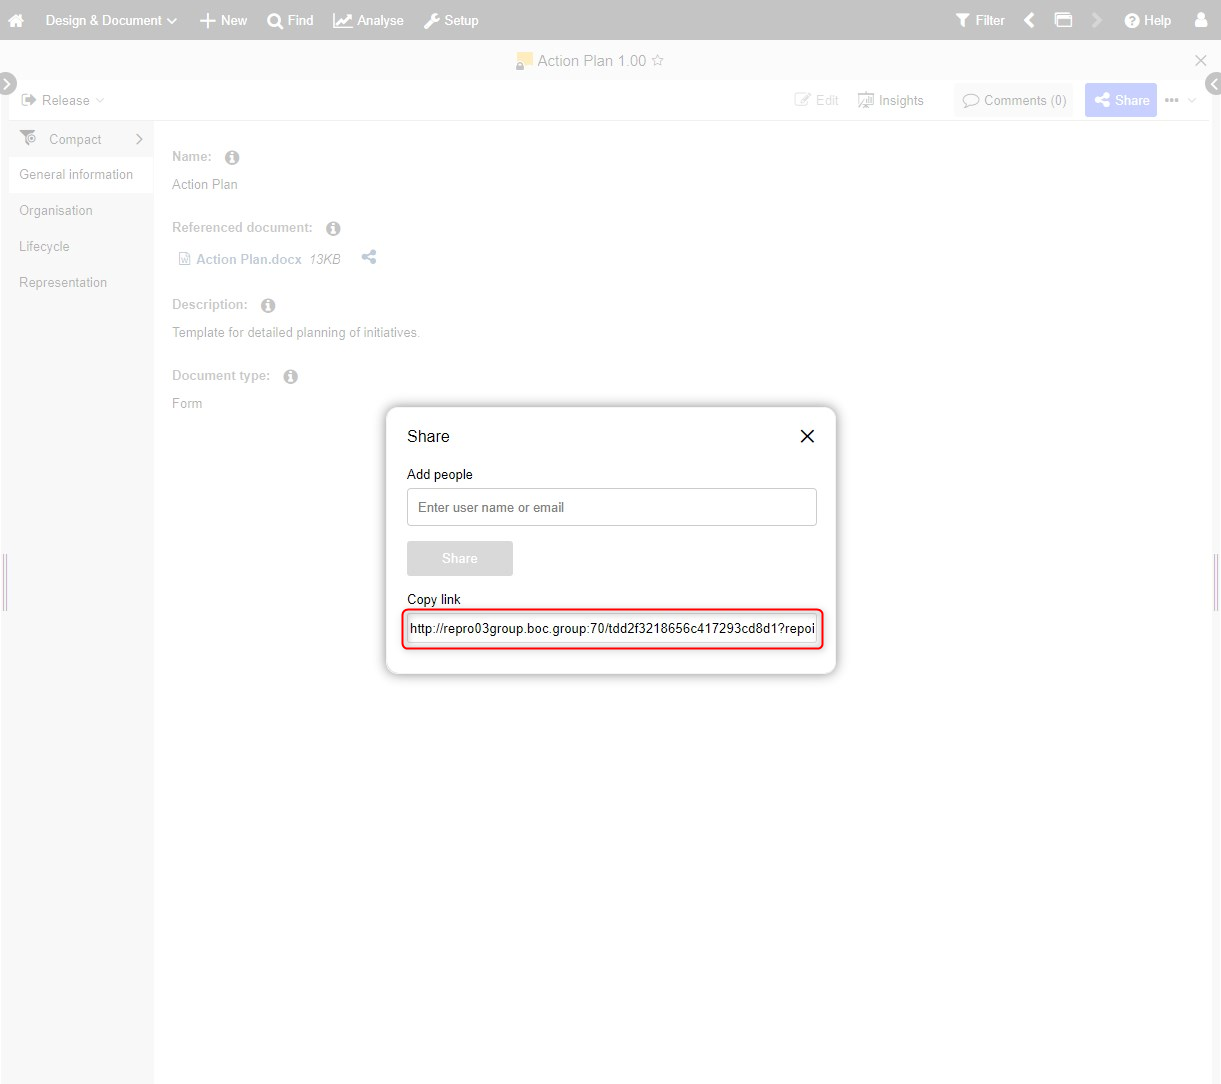This screenshot has height=1084, width=1221.
Task: Click the navigate back arrow icon
Action: click(x=1029, y=20)
